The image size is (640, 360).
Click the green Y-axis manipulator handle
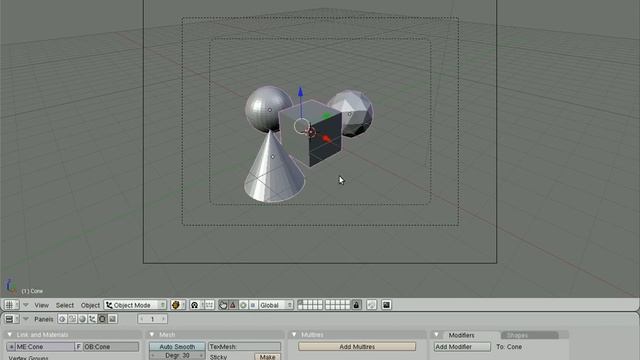pyautogui.click(x=327, y=117)
